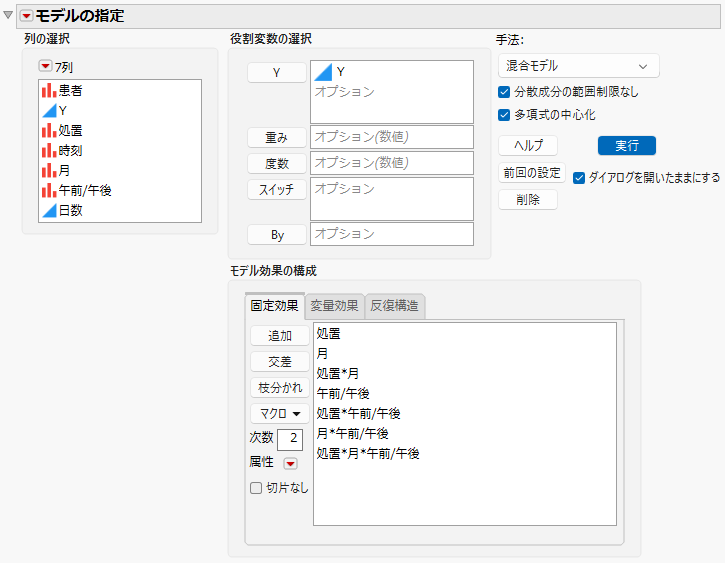Switch to the 変量効果 tab
The height and width of the screenshot is (563, 725).
[334, 306]
